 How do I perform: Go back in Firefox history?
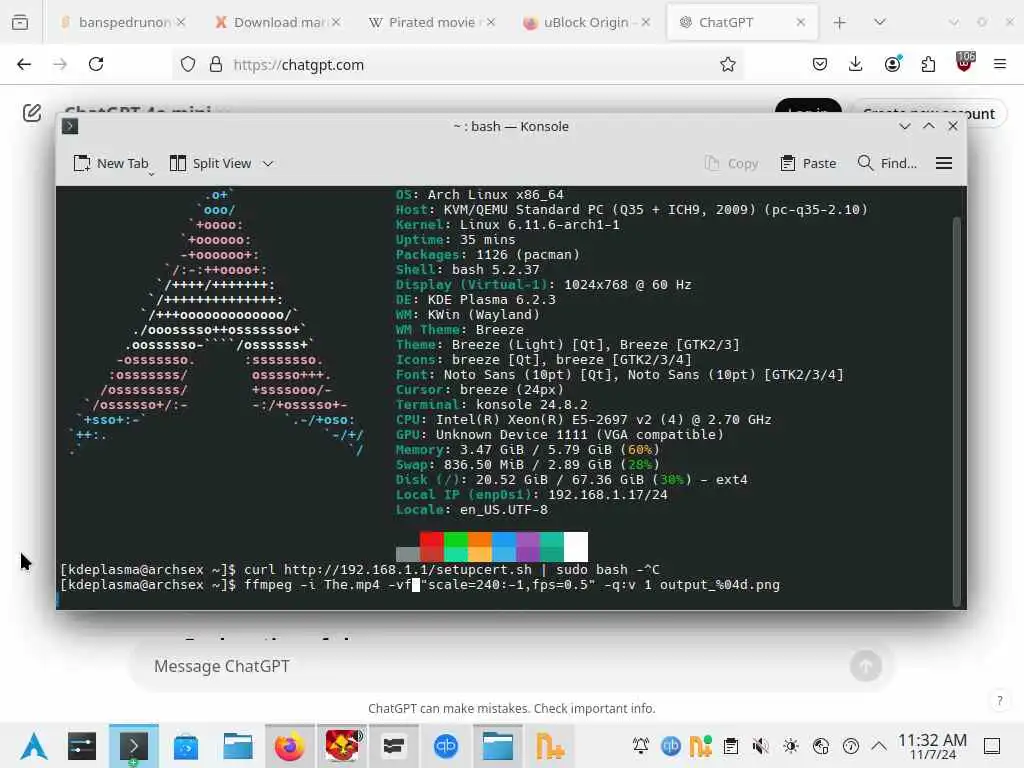(24, 64)
